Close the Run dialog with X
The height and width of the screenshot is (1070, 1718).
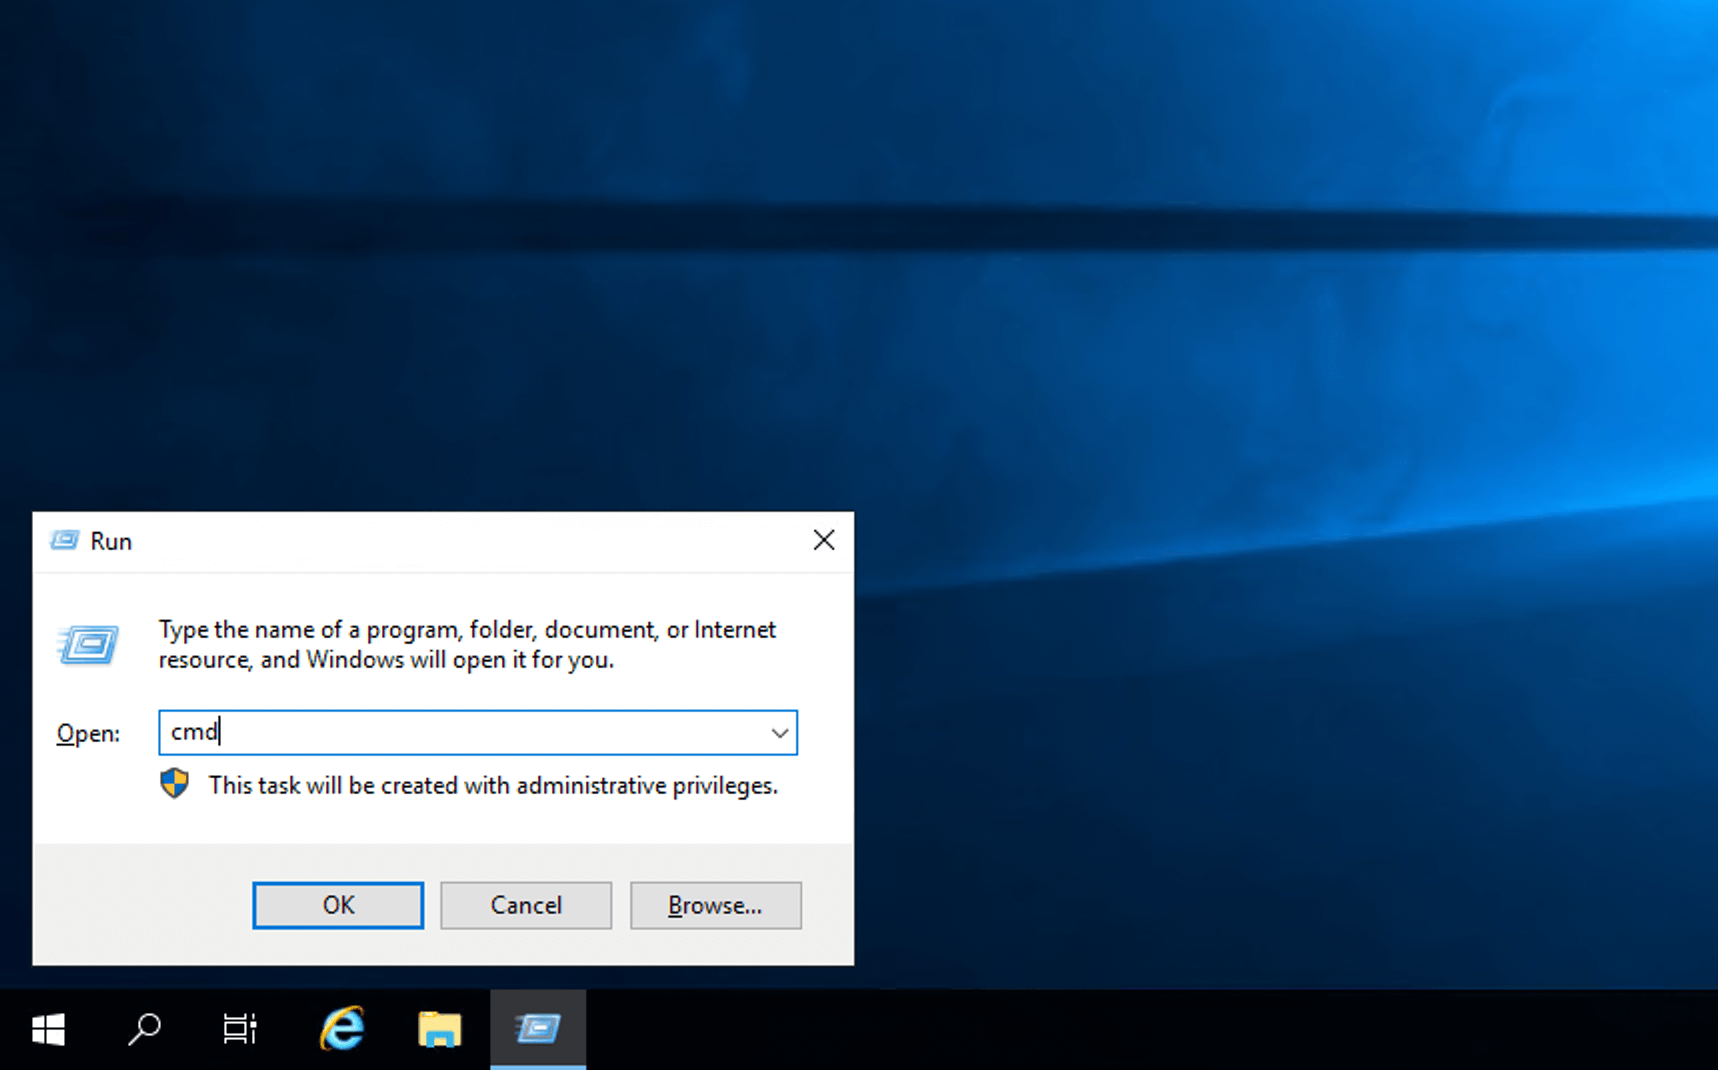tap(824, 540)
